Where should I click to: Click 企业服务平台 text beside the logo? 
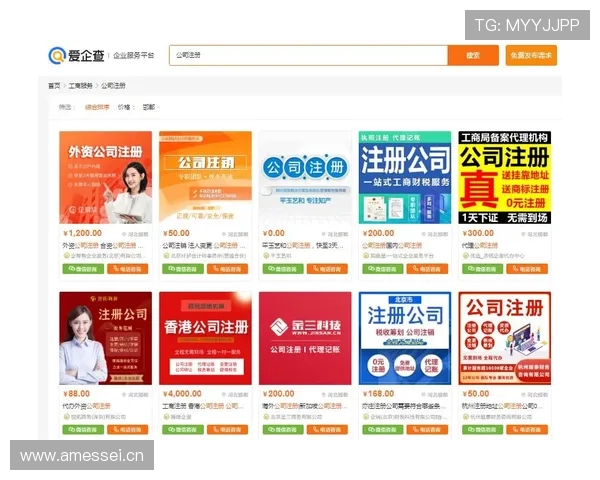tap(134, 56)
